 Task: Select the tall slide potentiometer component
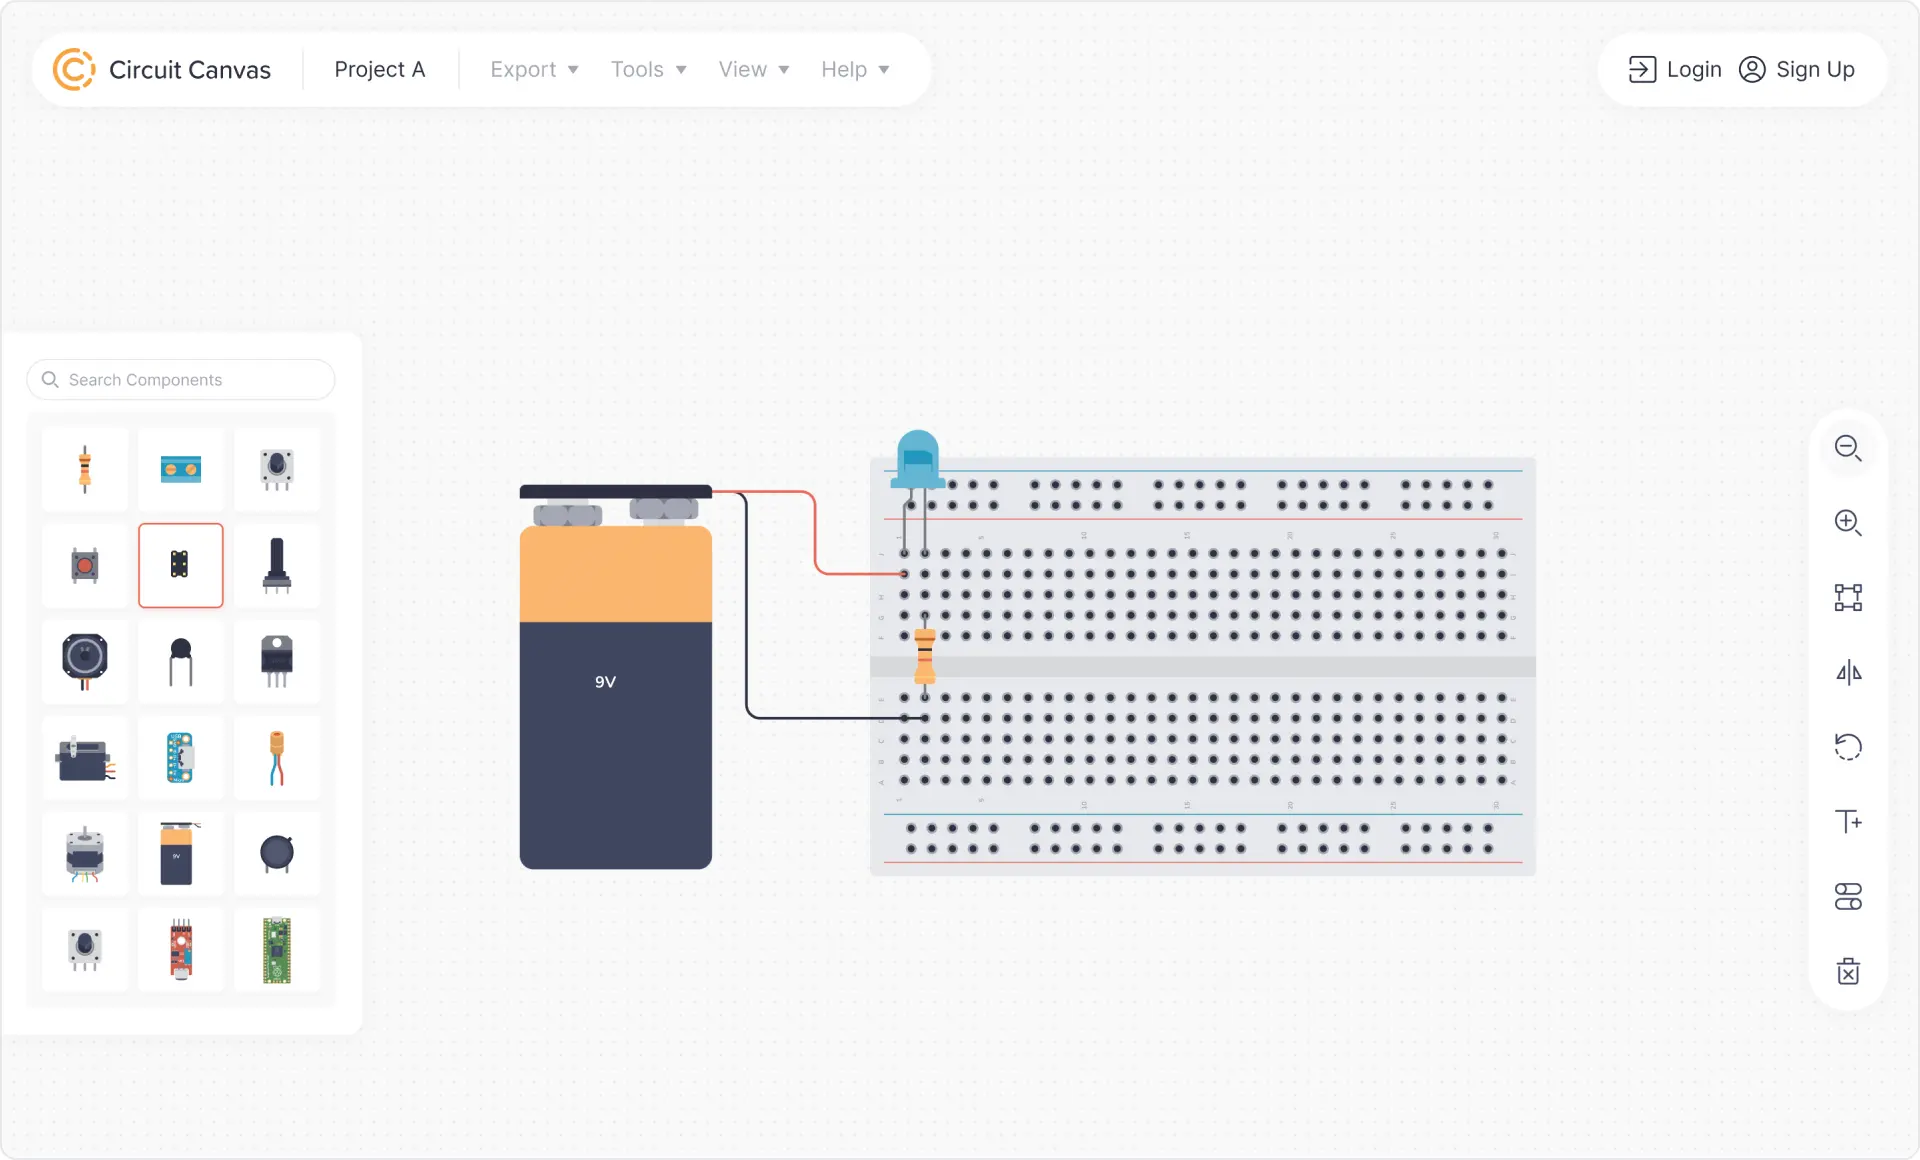coord(277,565)
